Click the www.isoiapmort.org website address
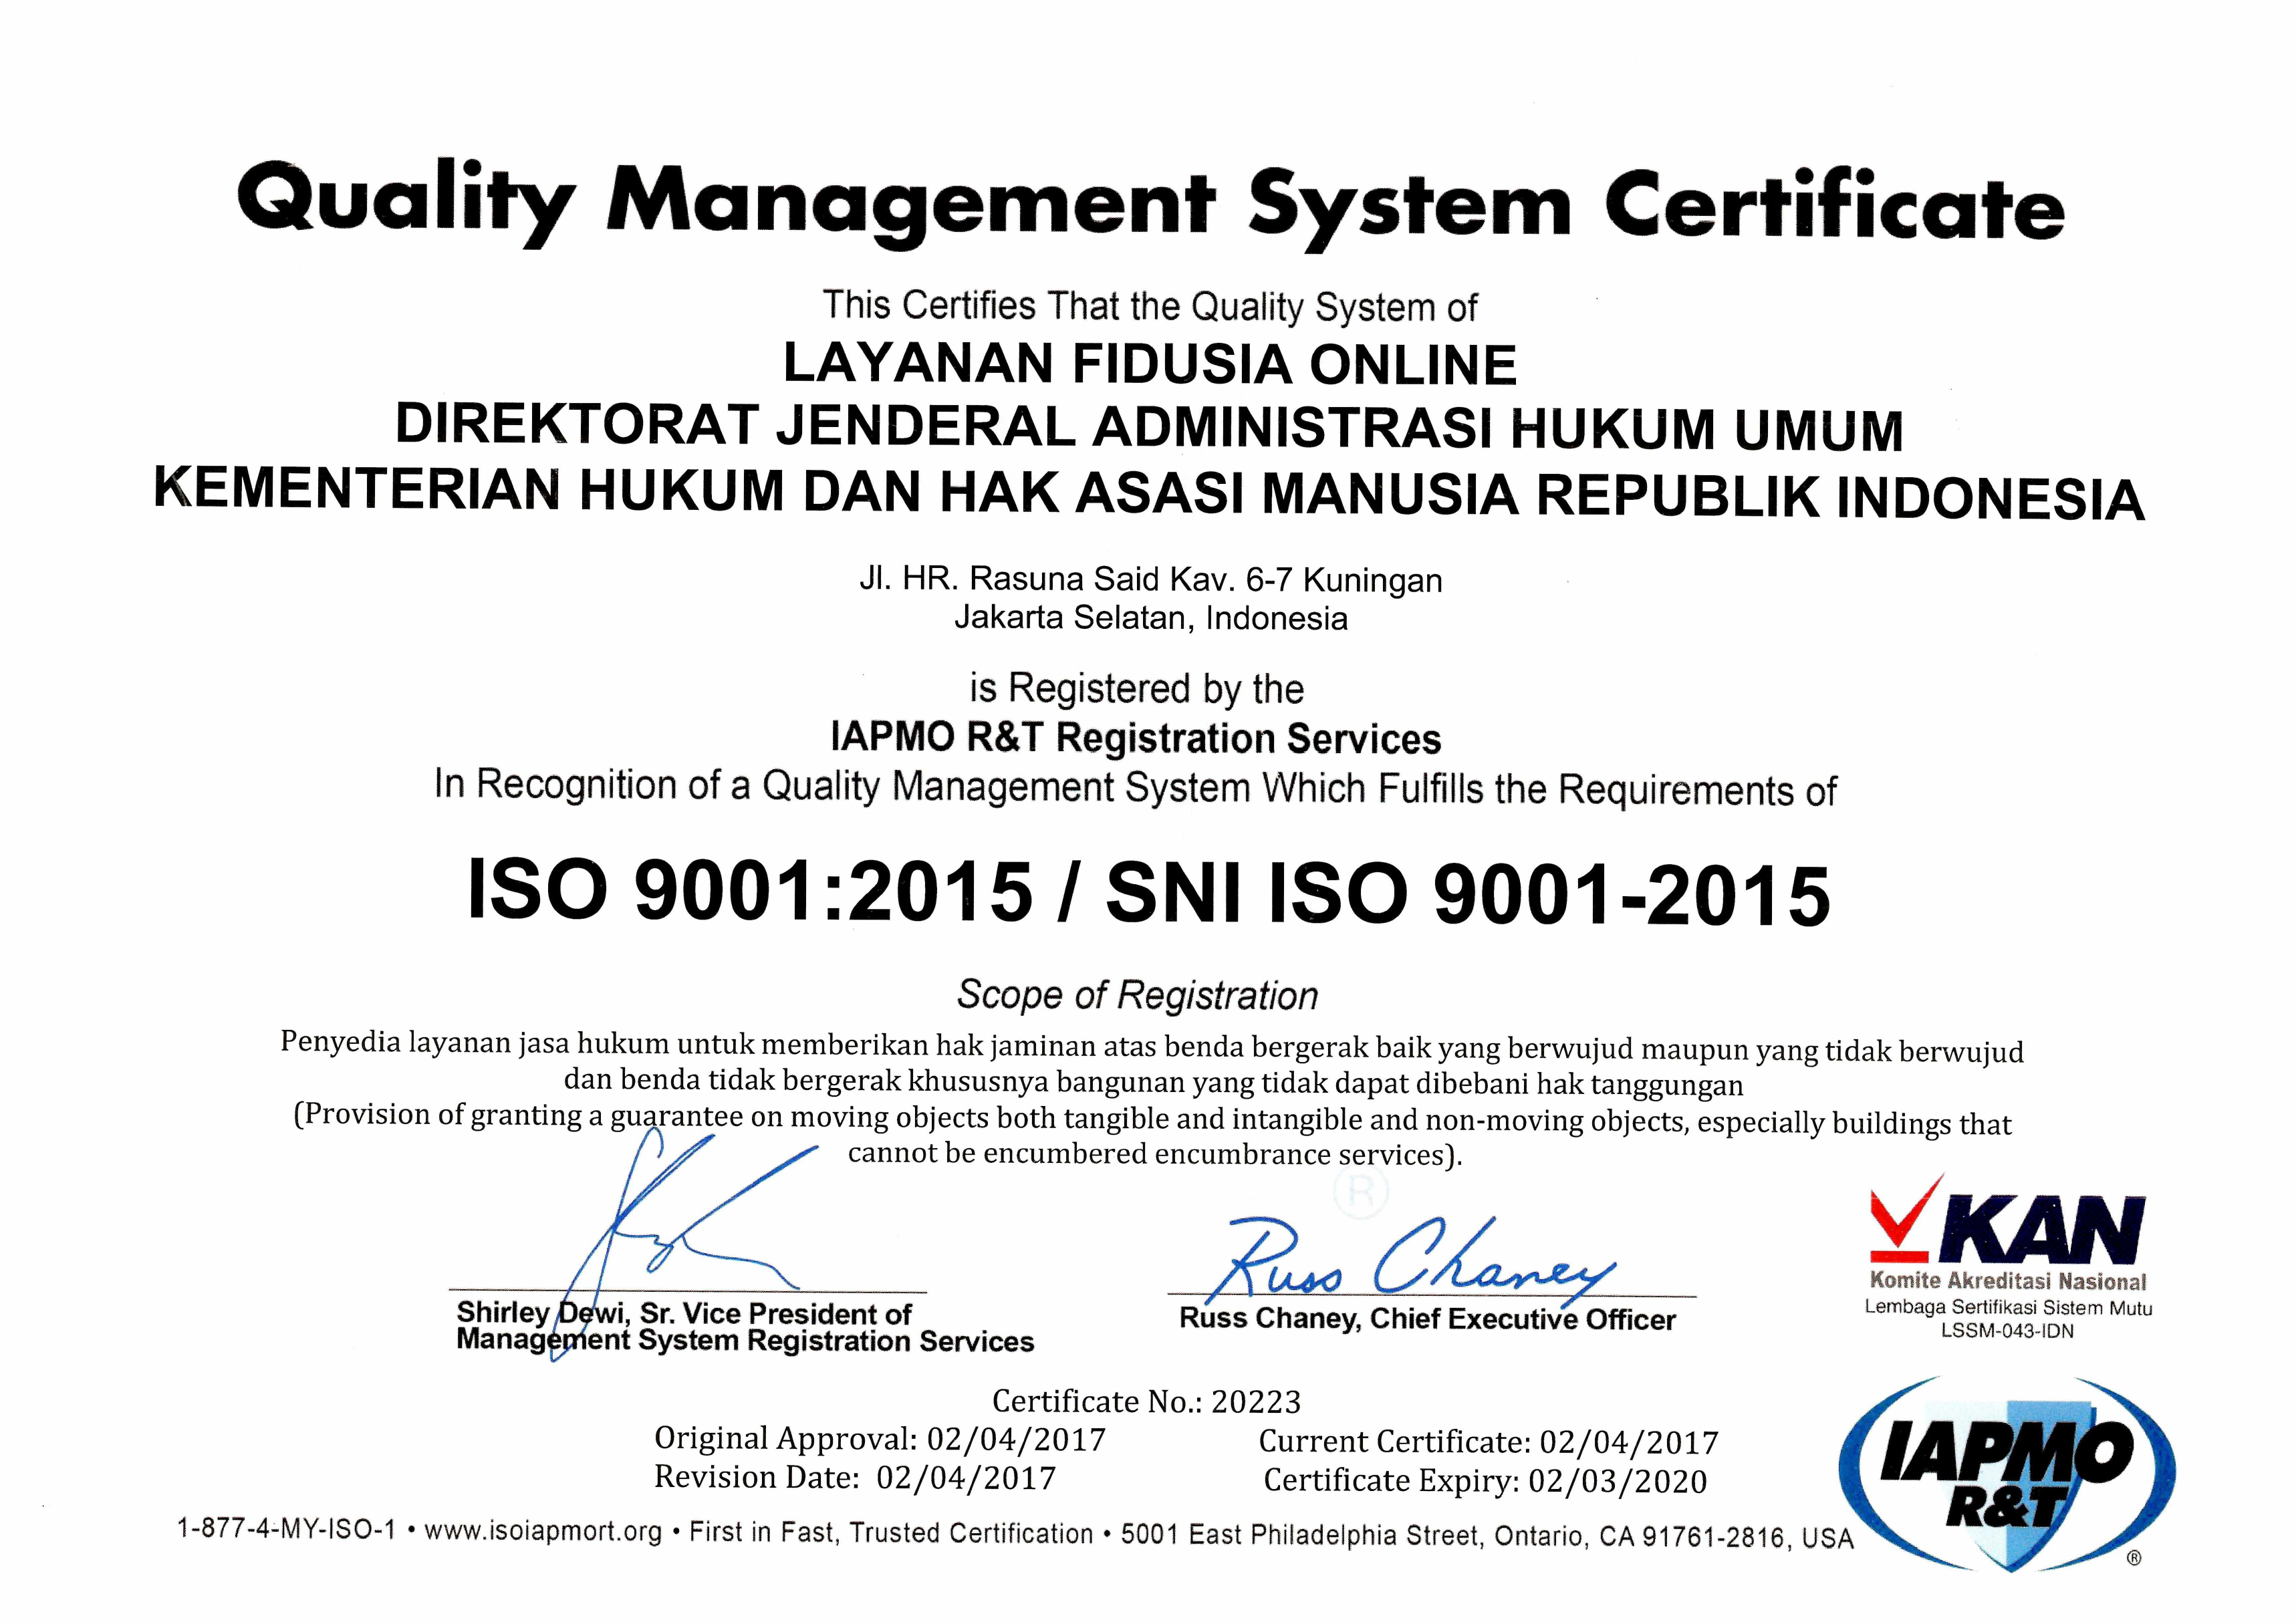 click(x=543, y=1531)
